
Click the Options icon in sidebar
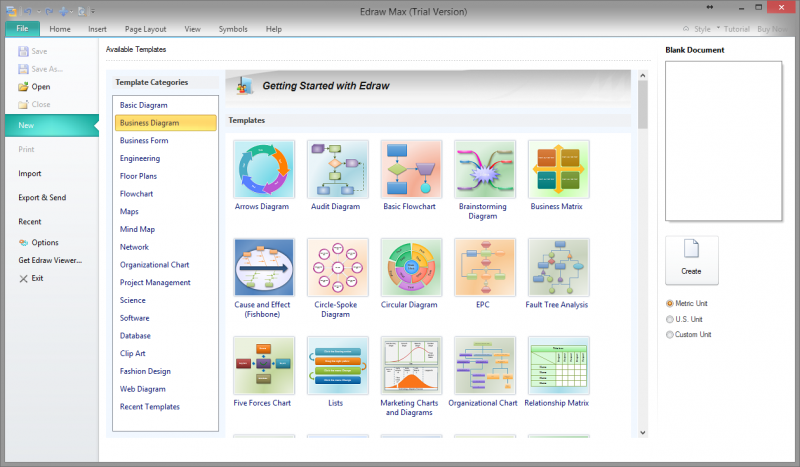(23, 242)
